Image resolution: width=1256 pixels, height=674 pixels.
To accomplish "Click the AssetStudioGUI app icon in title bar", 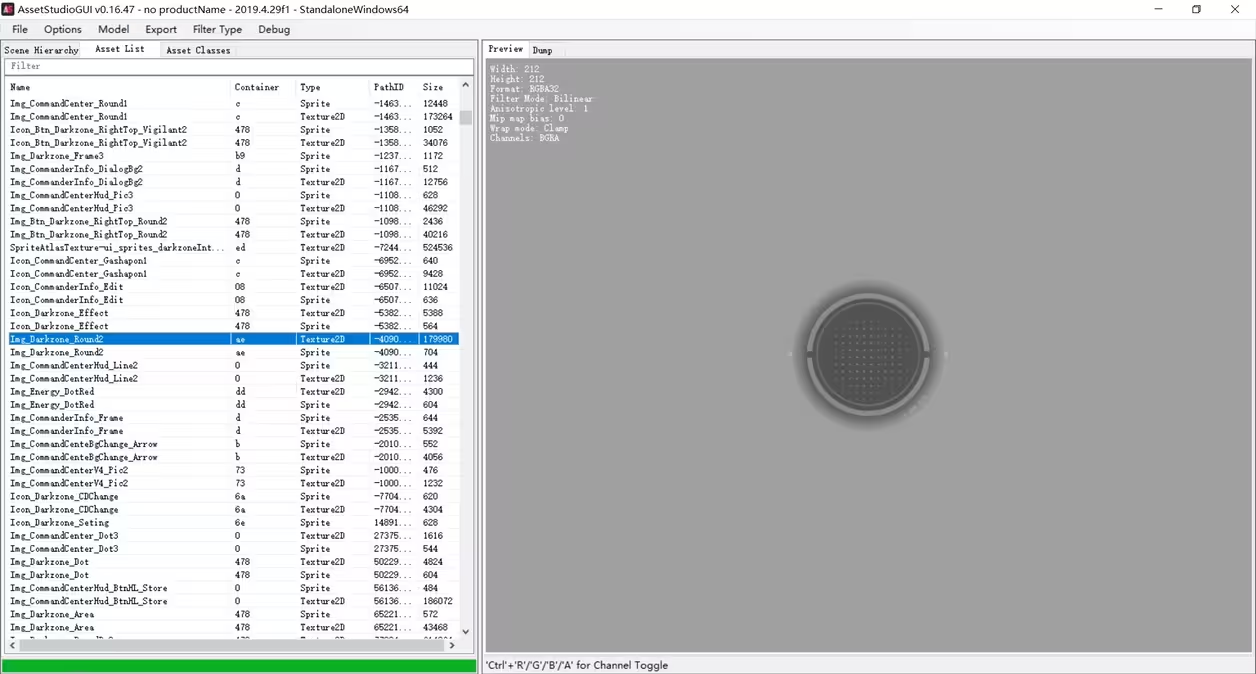I will coord(9,9).
